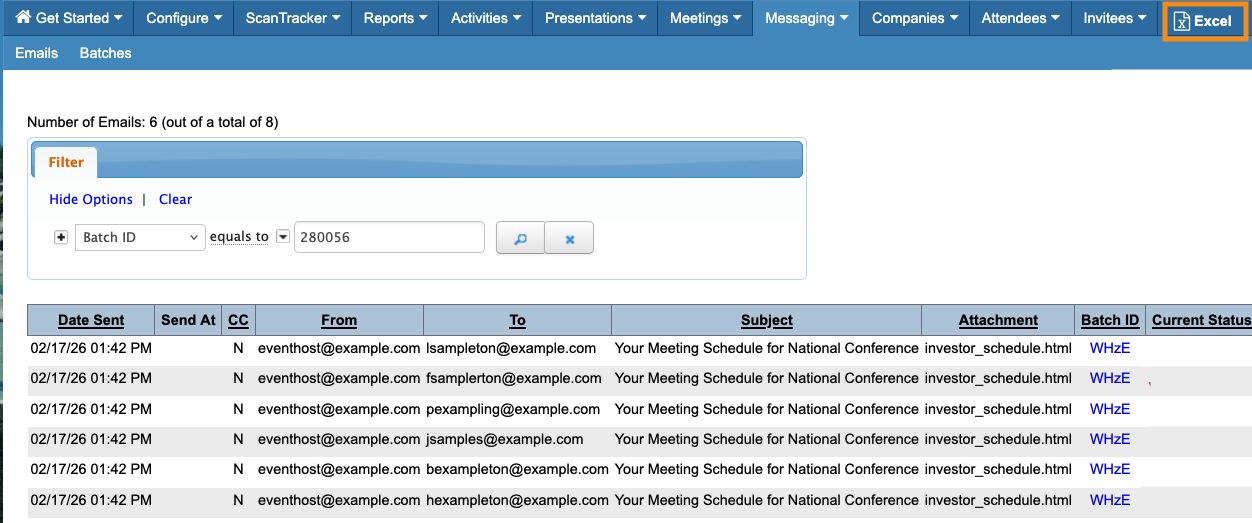This screenshot has width=1252, height=523.
Task: Open the equals to operator dropdown arrow
Action: pos(283,237)
